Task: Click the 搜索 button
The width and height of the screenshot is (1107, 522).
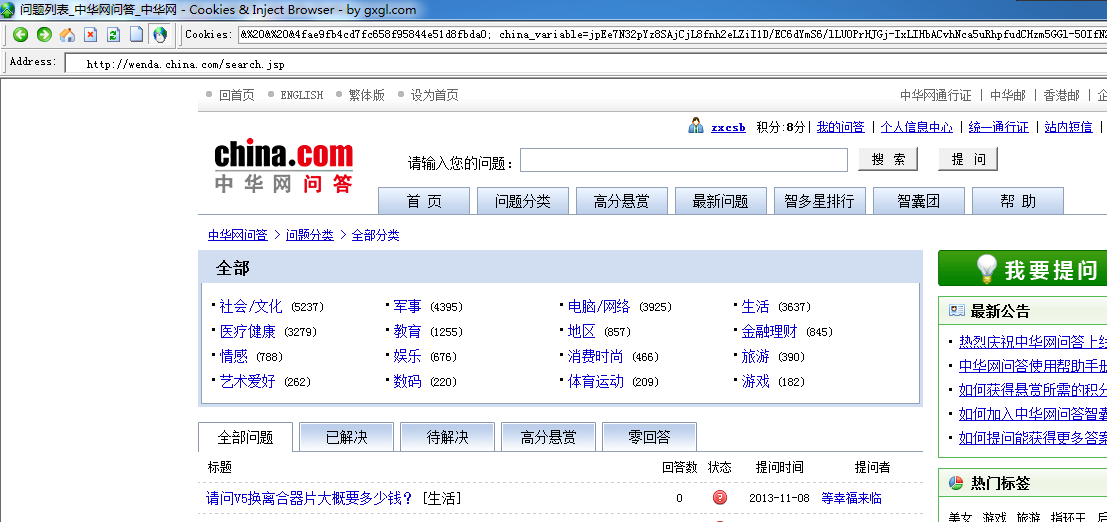Action: coord(888,160)
